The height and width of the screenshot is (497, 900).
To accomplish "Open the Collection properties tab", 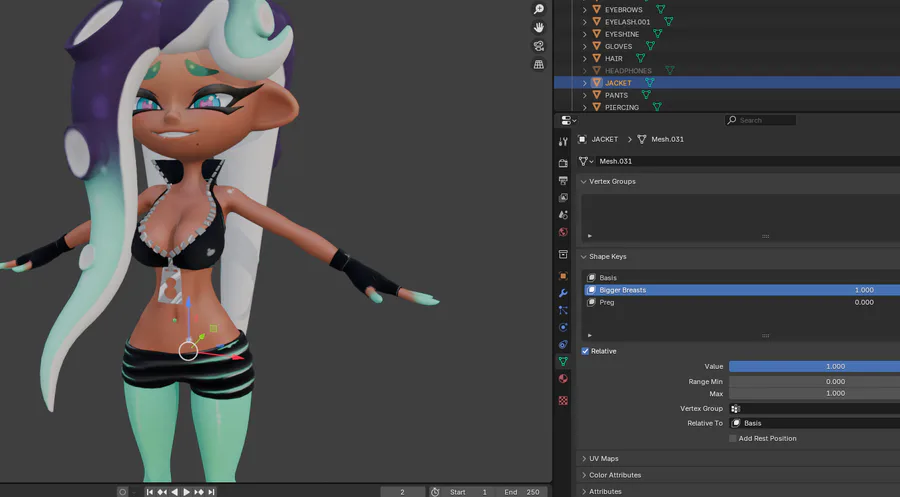I will tap(563, 254).
